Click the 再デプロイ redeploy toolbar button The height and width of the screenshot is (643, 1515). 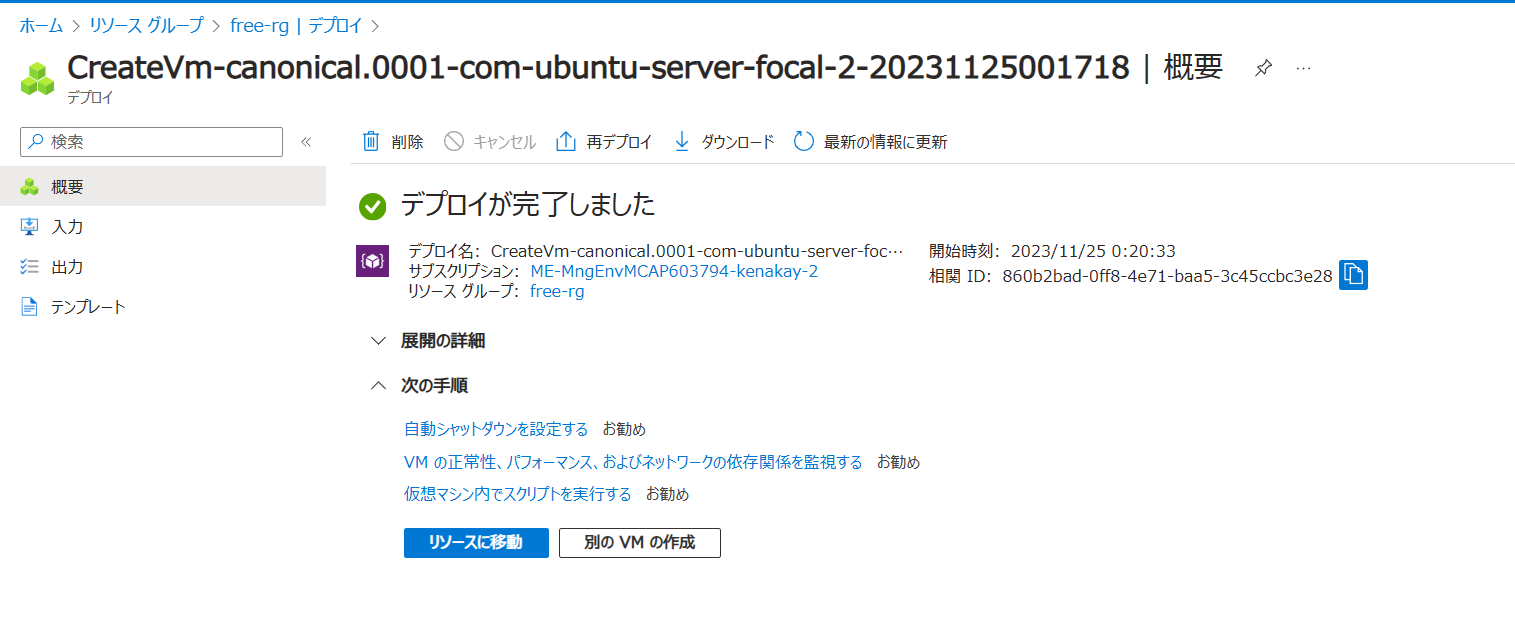click(x=604, y=142)
